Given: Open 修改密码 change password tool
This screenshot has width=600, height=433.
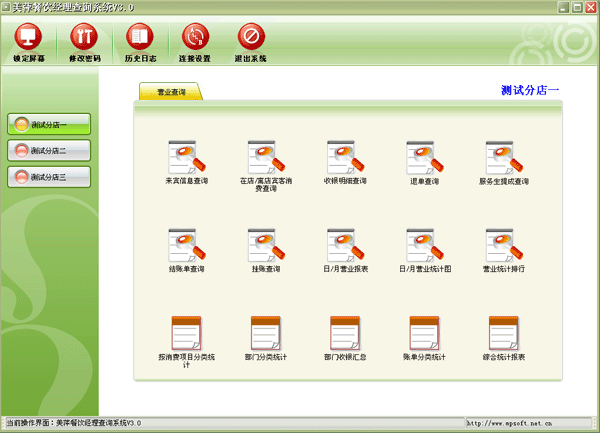Looking at the screenshot, I should point(84,39).
